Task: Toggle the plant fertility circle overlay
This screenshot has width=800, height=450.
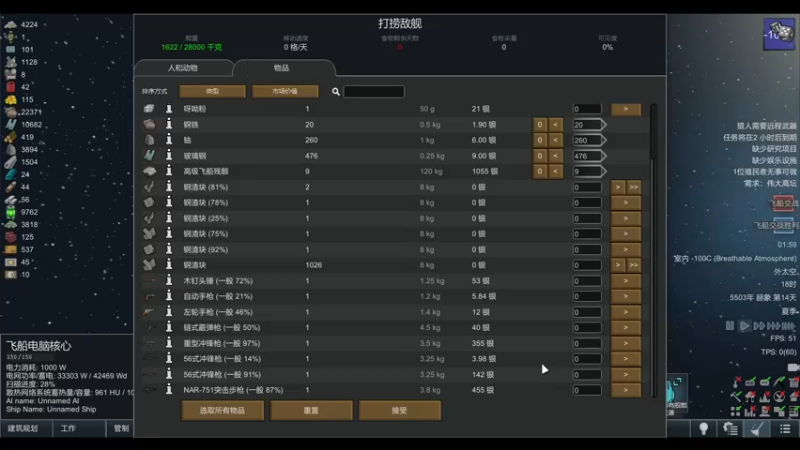Action: tap(780, 396)
